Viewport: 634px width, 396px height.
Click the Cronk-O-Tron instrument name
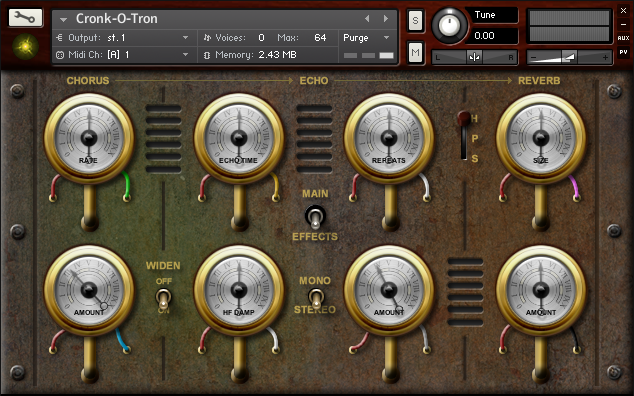pos(117,19)
